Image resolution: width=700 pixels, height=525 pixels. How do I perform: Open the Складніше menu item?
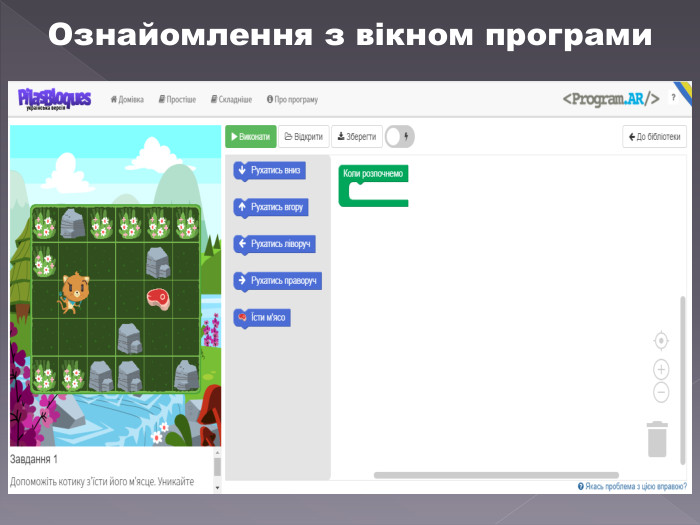231,100
